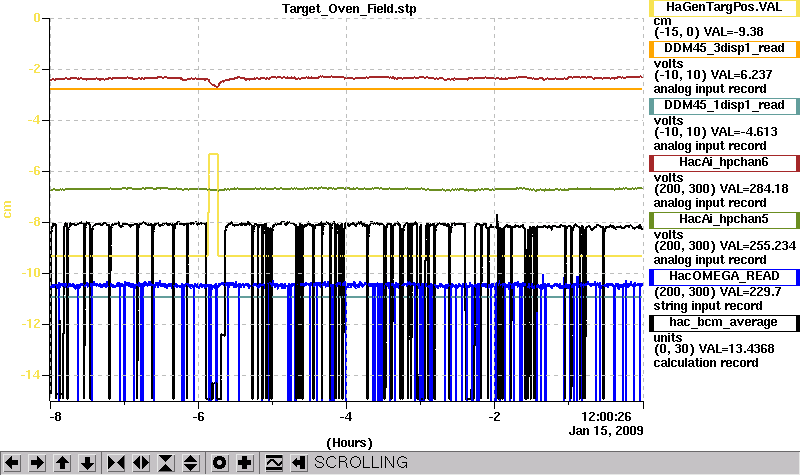Viewport: 800px width, 475px height.
Task: Click the auto-scale circle icon
Action: pyautogui.click(x=220, y=463)
